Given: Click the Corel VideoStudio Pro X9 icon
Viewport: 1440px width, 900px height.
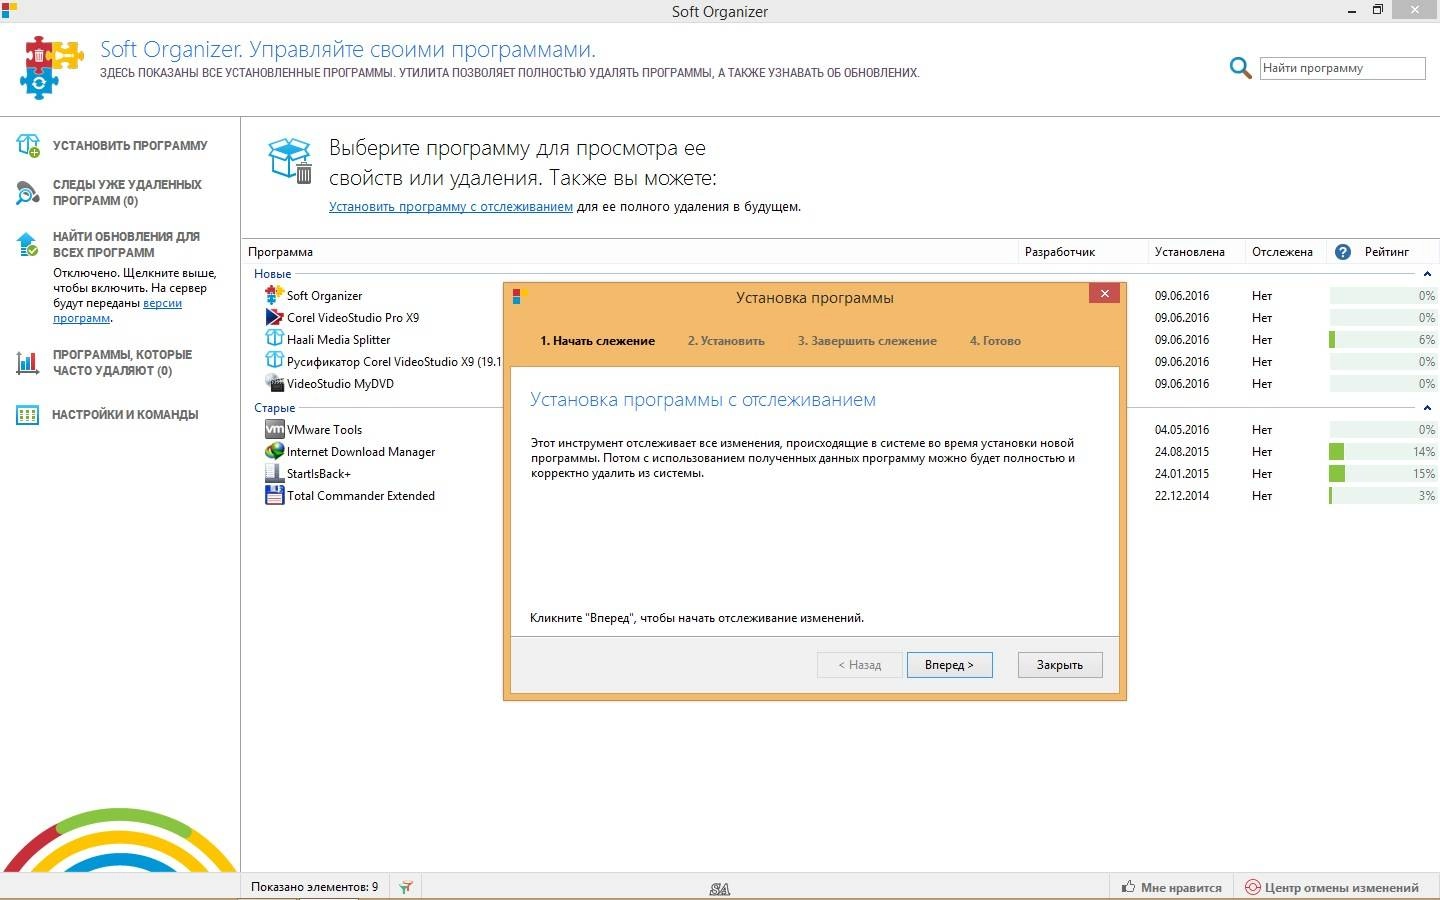Looking at the screenshot, I should (x=274, y=317).
